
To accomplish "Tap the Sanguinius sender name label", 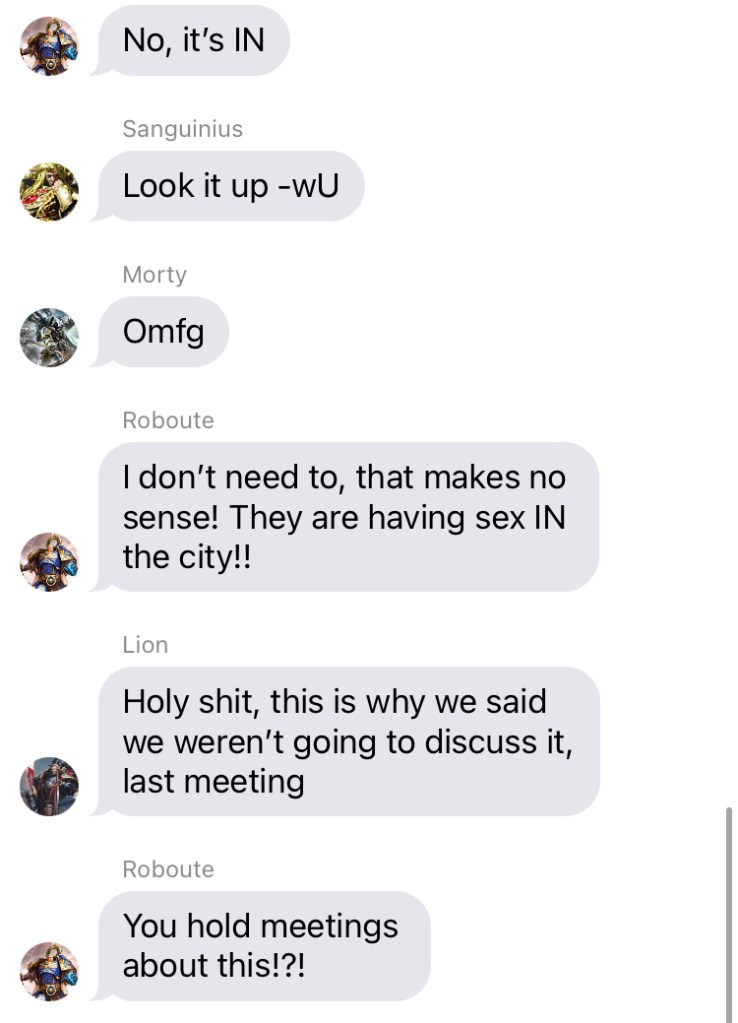I will [x=183, y=129].
